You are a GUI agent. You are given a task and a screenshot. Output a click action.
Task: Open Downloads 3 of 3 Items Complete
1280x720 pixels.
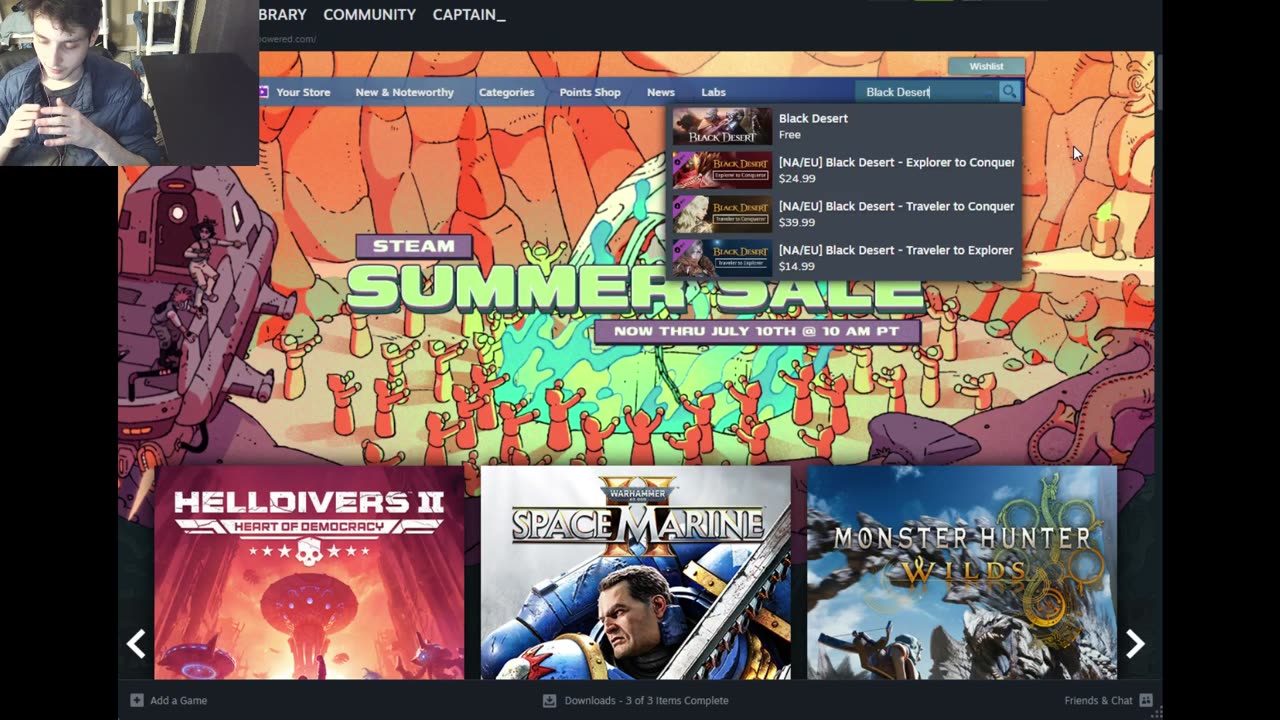coord(646,700)
